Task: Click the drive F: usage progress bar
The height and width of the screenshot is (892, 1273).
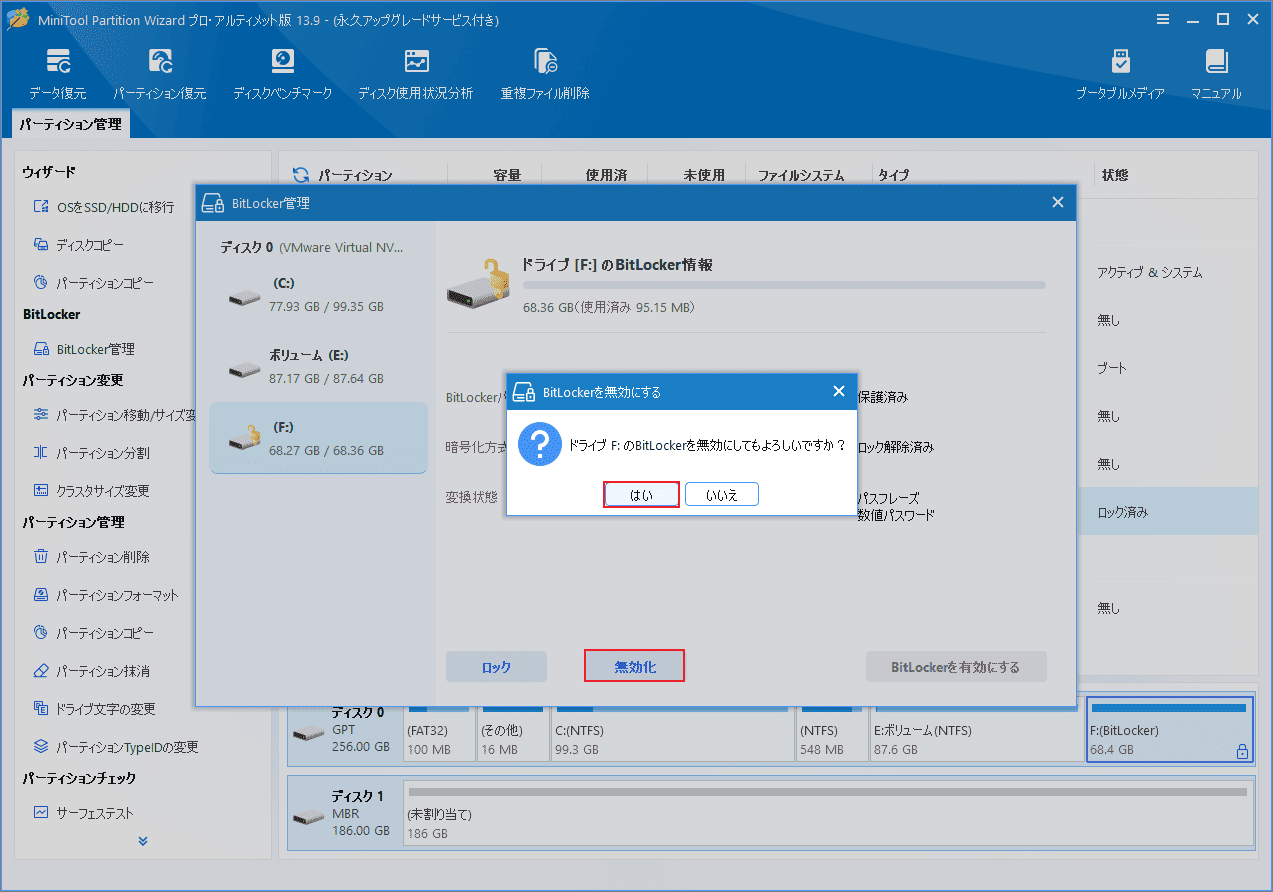Action: point(784,285)
